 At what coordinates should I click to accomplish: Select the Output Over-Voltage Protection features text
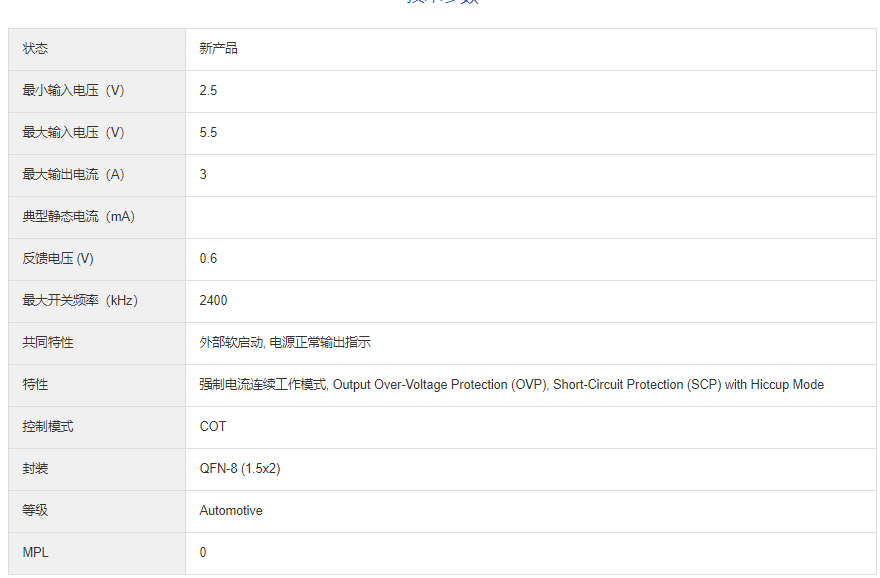click(x=511, y=385)
